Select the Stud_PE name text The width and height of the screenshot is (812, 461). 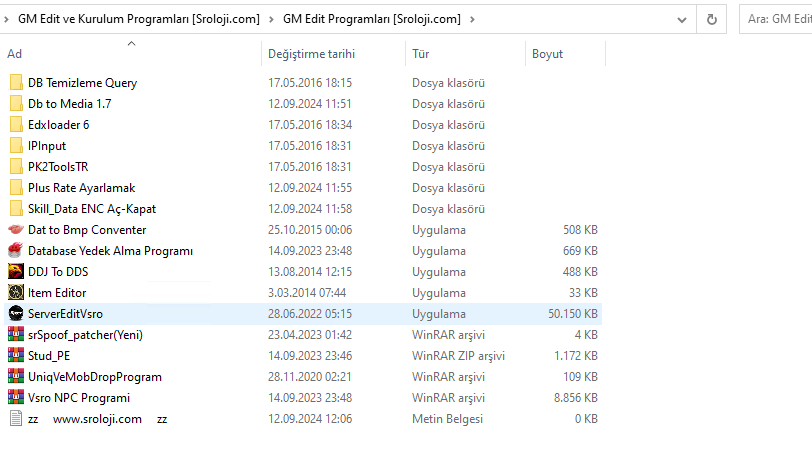(x=49, y=356)
